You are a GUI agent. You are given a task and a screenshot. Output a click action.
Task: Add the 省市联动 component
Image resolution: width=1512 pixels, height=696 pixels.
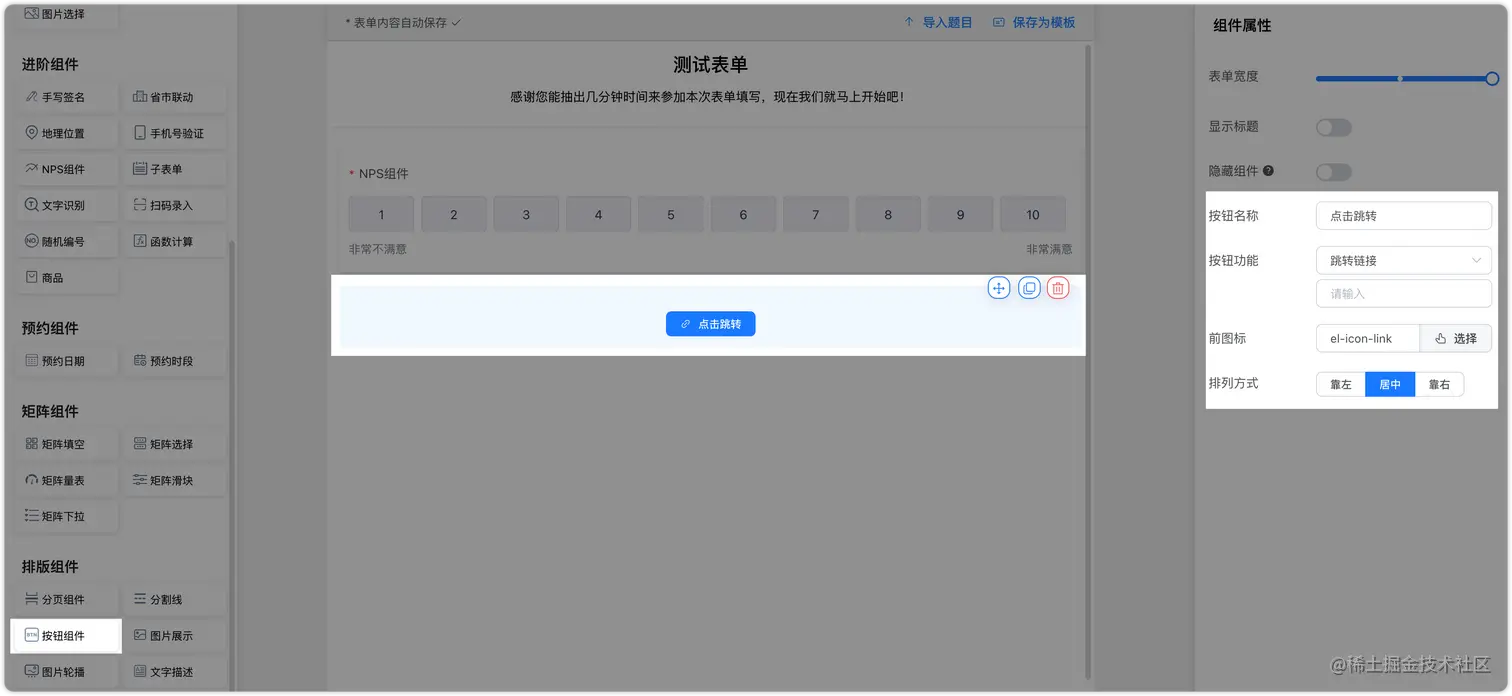point(175,97)
